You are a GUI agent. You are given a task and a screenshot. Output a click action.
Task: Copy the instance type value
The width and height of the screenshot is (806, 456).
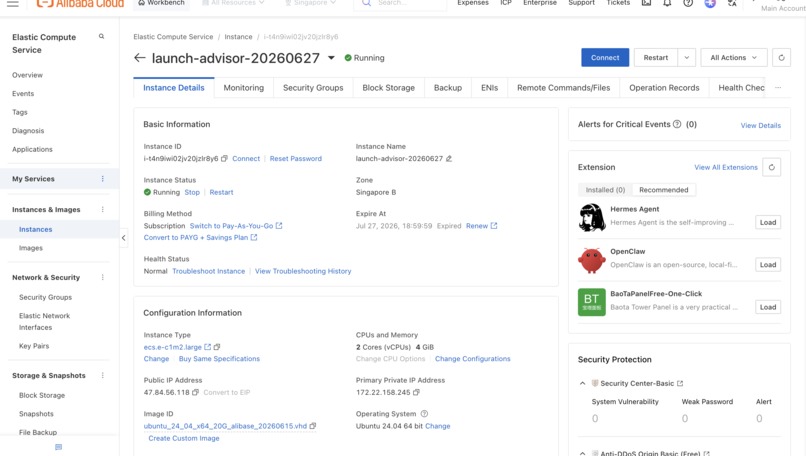coord(217,347)
